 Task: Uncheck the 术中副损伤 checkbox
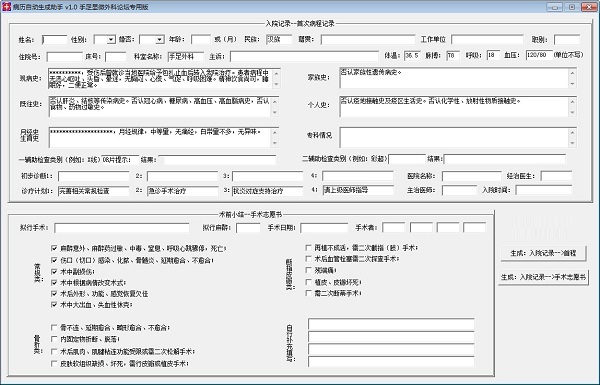(54, 271)
